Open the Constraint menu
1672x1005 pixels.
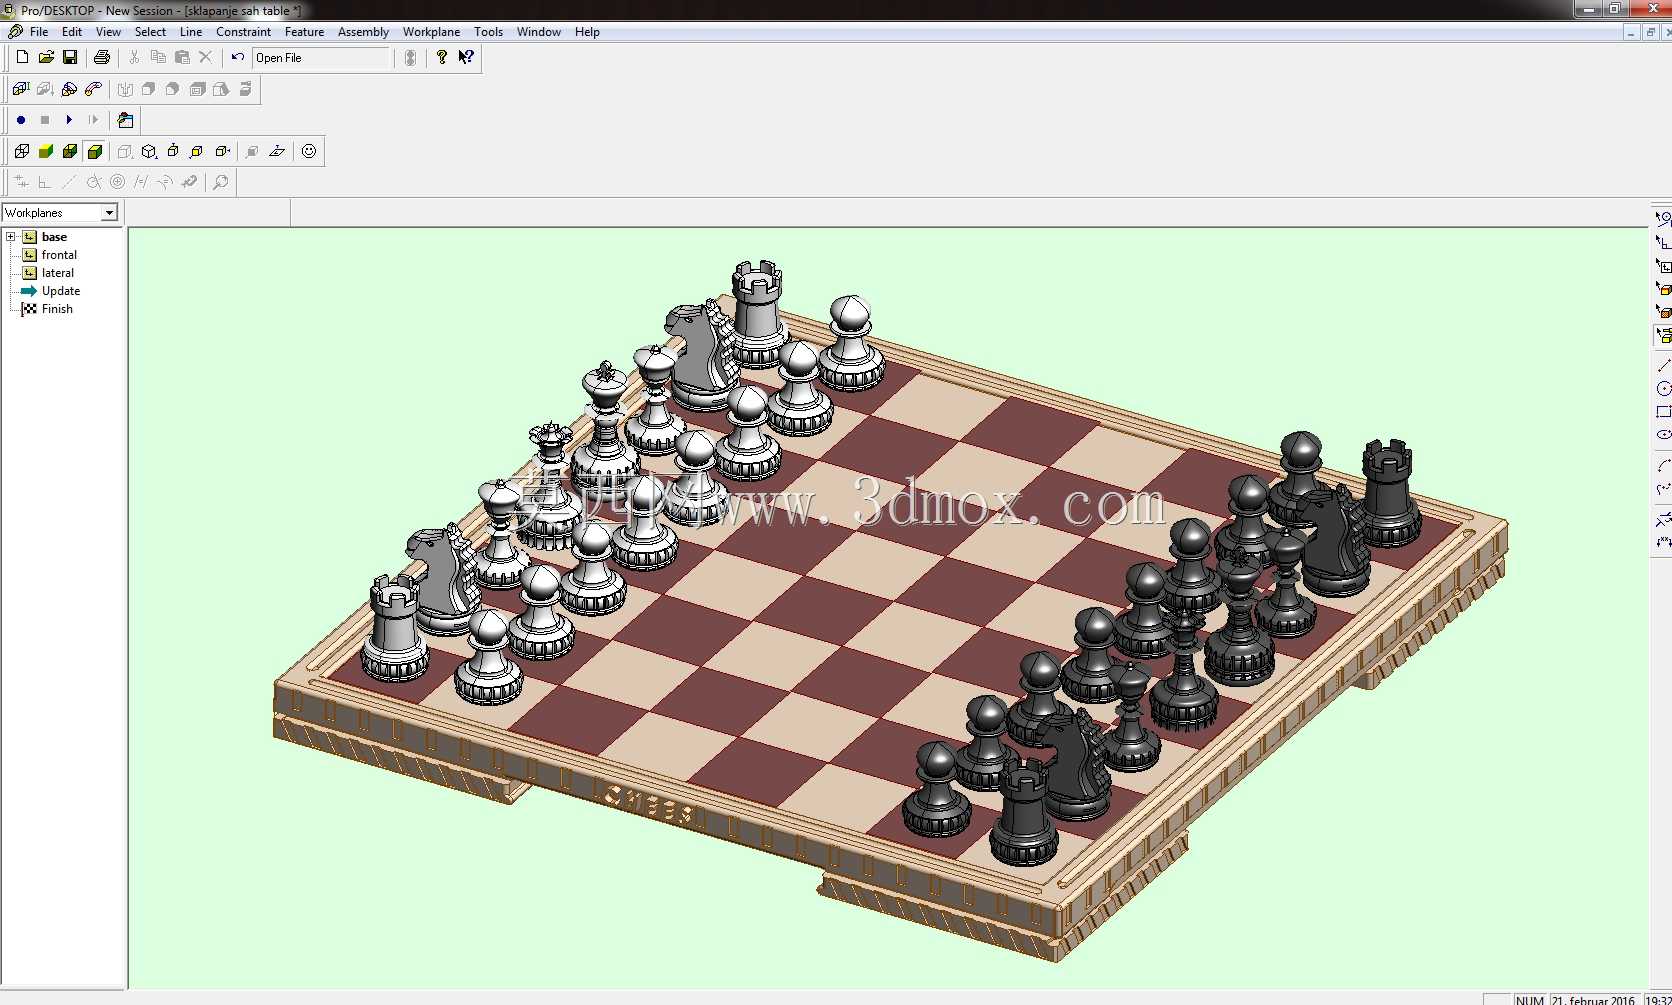(243, 32)
